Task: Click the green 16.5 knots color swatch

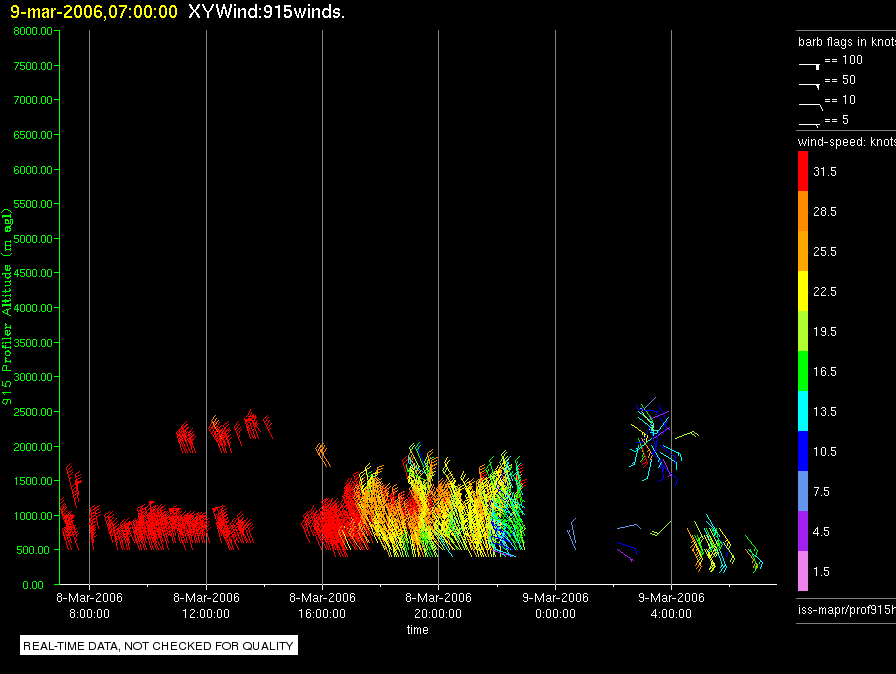Action: point(803,371)
